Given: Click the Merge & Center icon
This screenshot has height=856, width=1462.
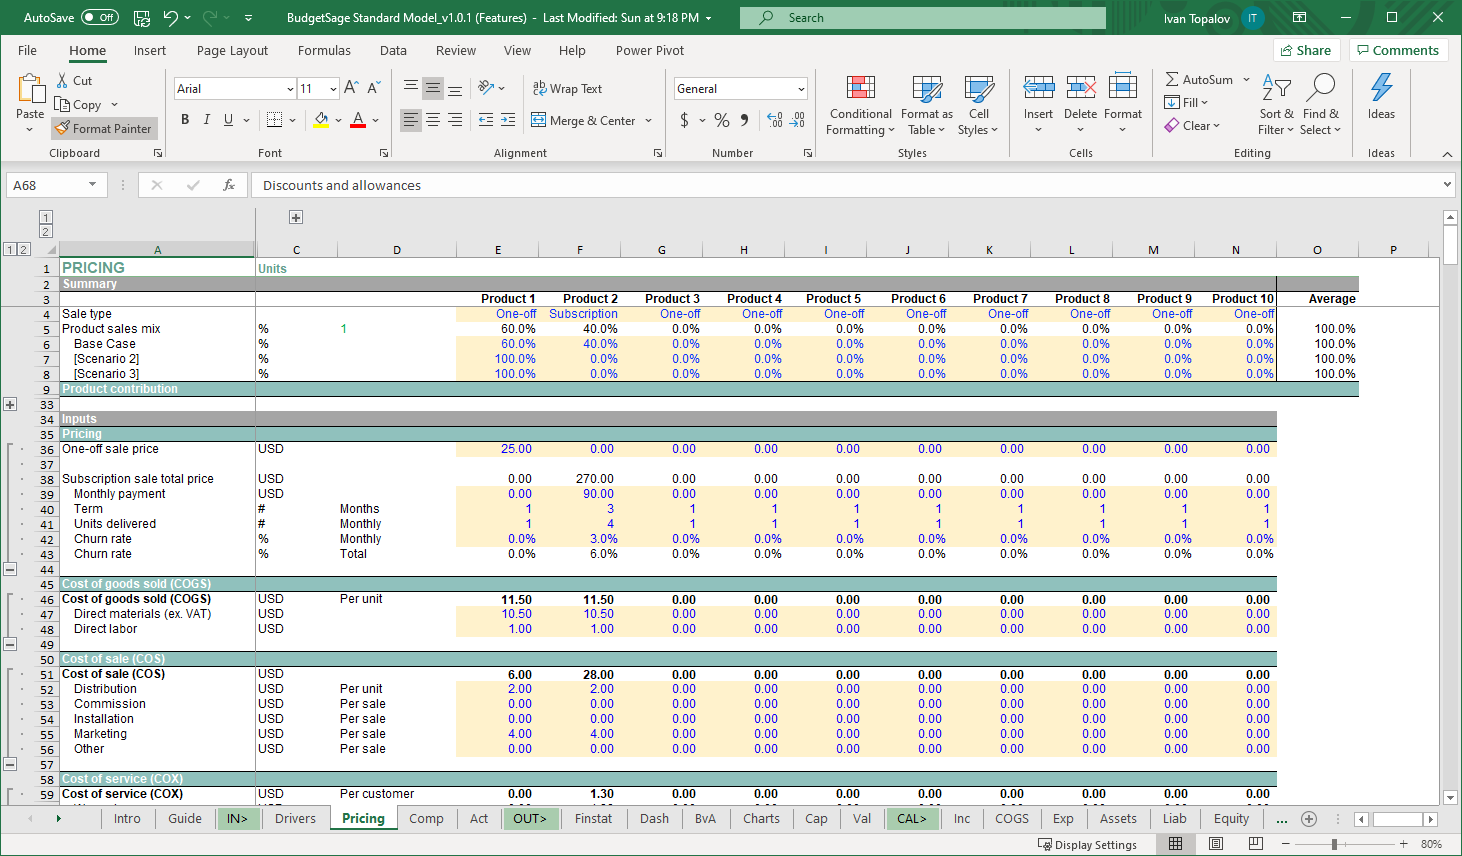Looking at the screenshot, I should 539,121.
